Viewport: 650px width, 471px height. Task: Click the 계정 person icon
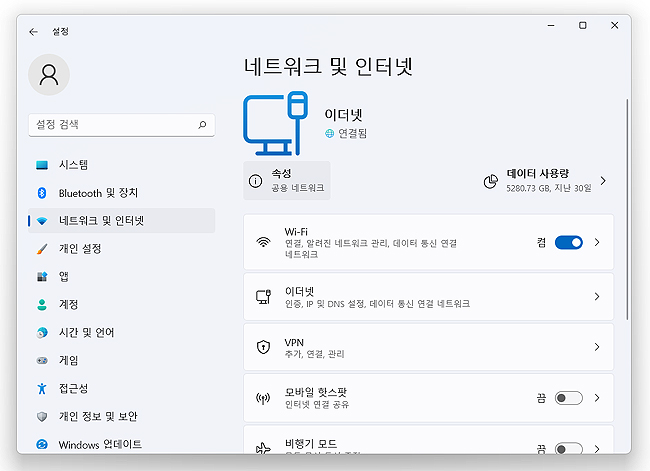tap(42, 305)
